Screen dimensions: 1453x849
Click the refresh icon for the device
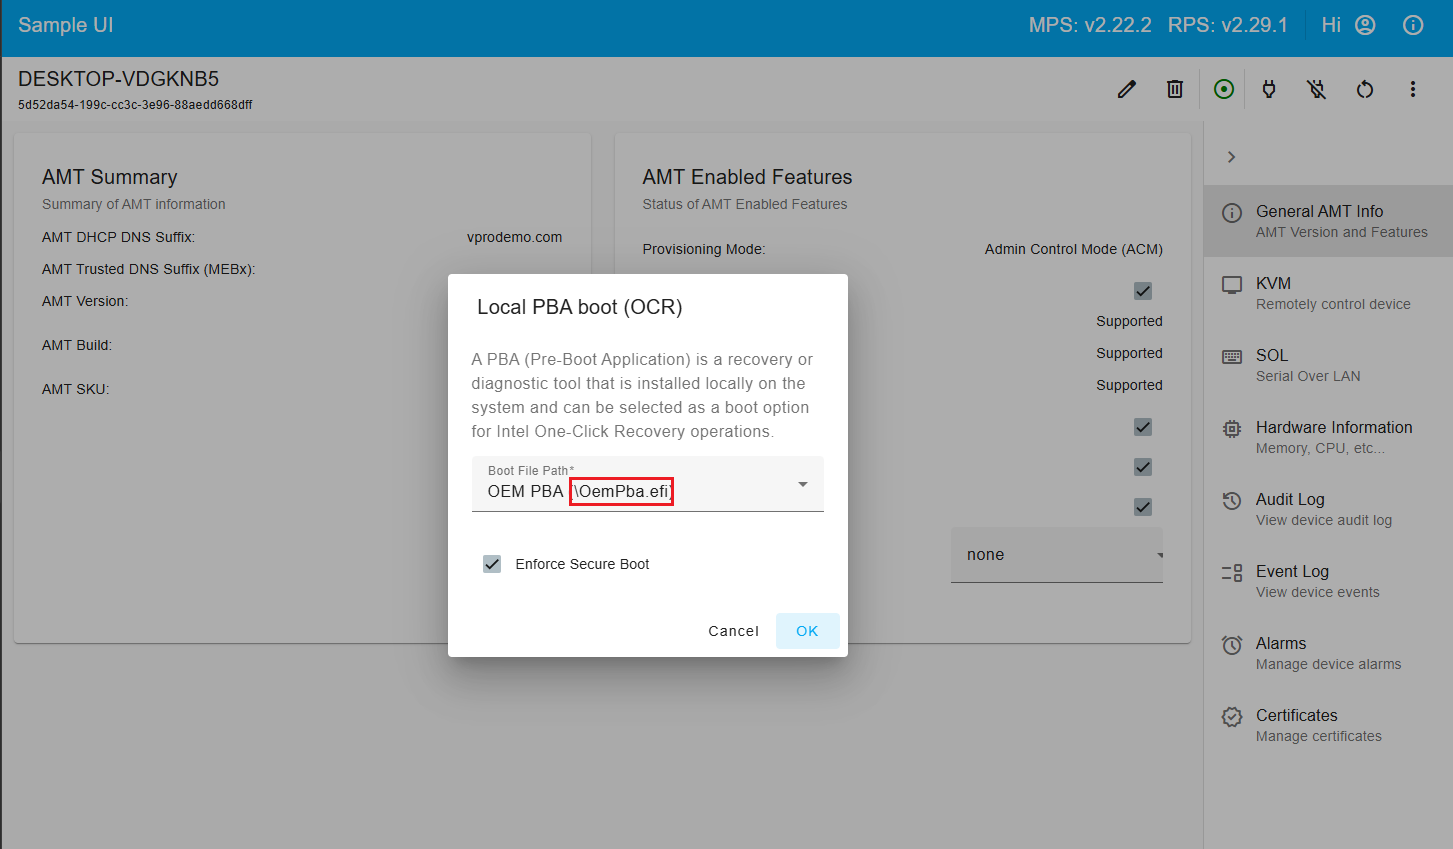point(1364,89)
